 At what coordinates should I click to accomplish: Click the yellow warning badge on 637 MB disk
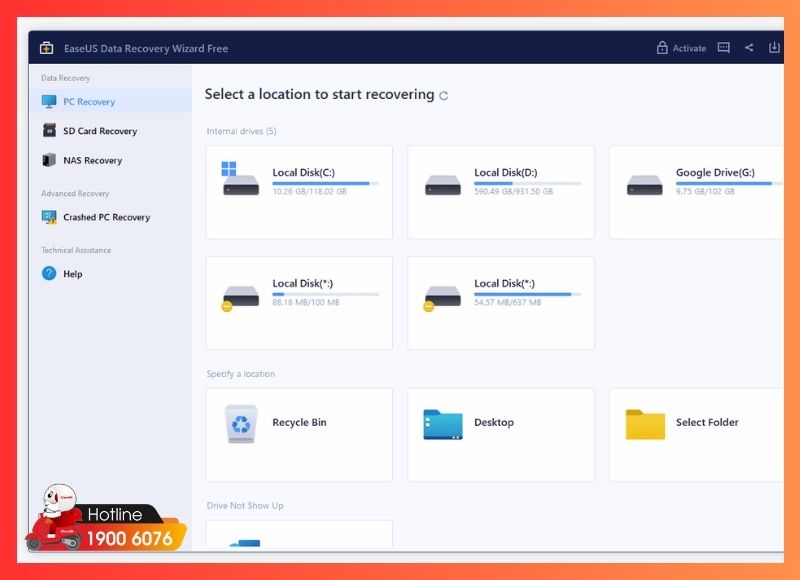[429, 306]
